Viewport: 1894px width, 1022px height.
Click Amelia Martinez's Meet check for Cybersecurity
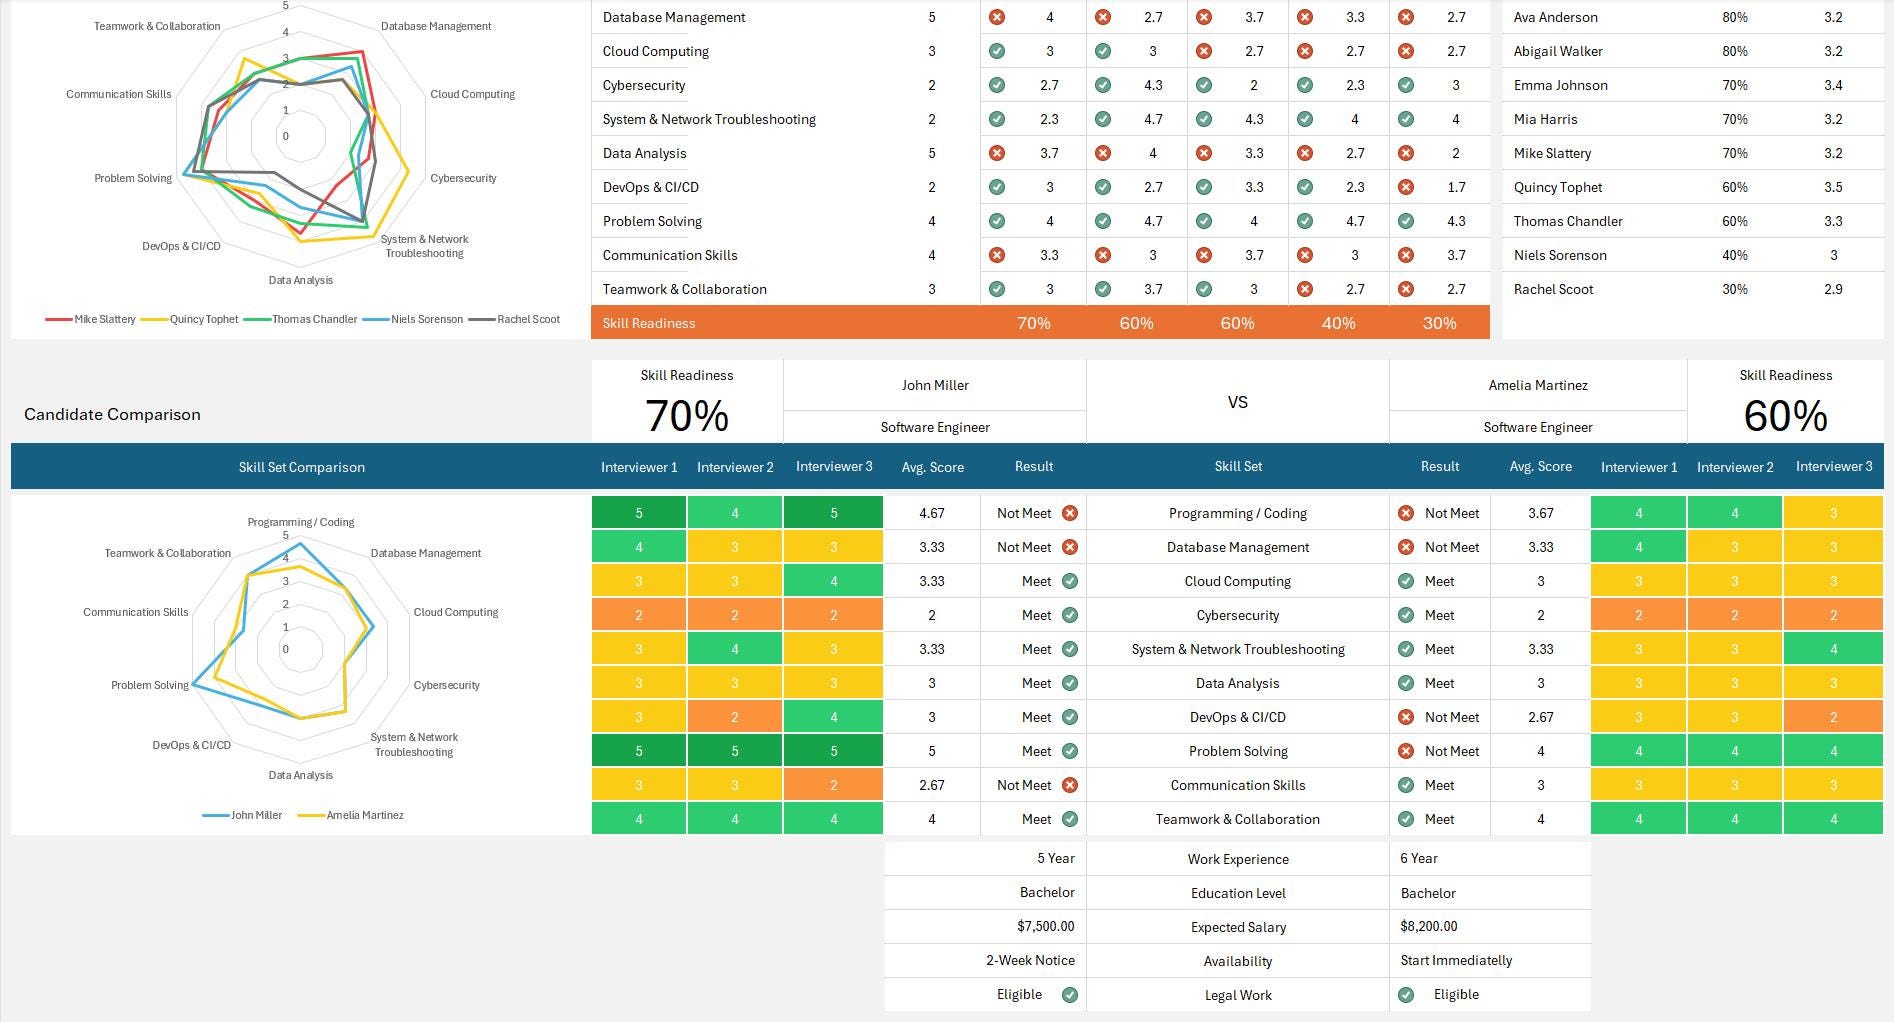tap(1406, 615)
